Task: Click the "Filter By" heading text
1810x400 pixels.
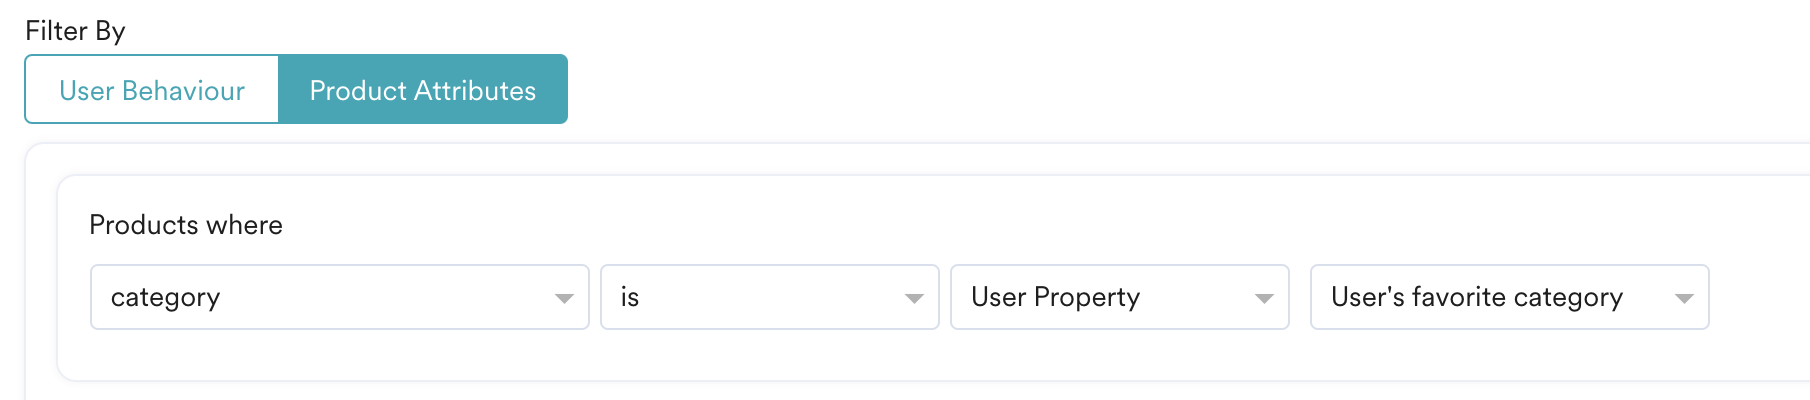Action: coord(75,31)
